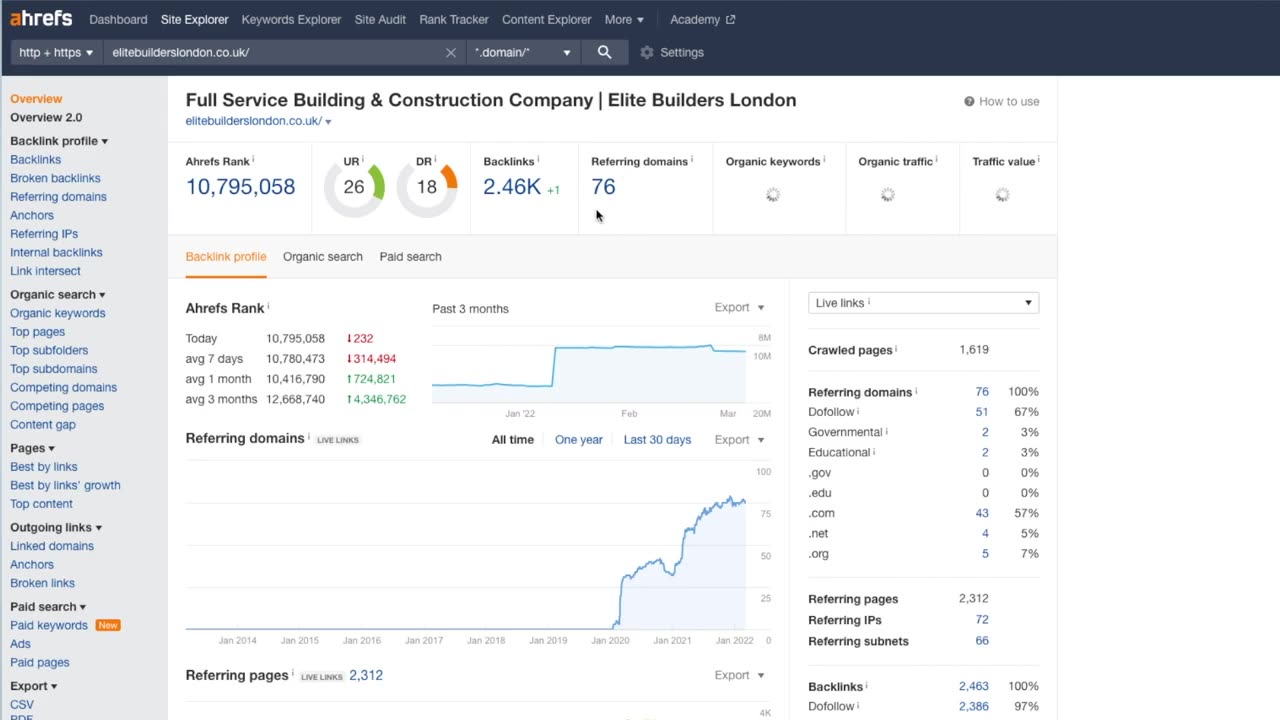Image resolution: width=1280 pixels, height=720 pixels.
Task: Click Referring subnets count 66
Action: point(982,641)
